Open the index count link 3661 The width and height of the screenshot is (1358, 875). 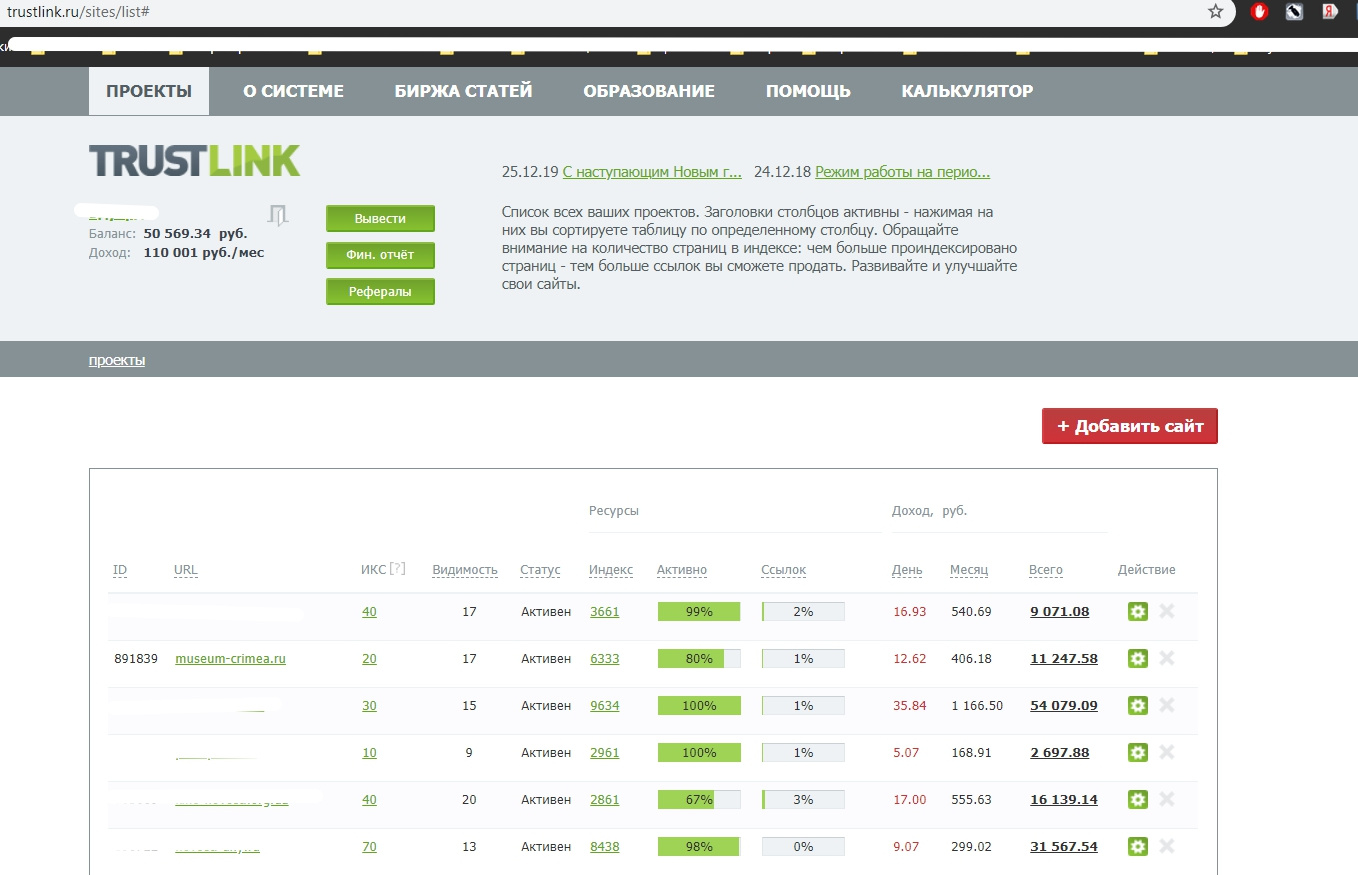click(x=605, y=611)
